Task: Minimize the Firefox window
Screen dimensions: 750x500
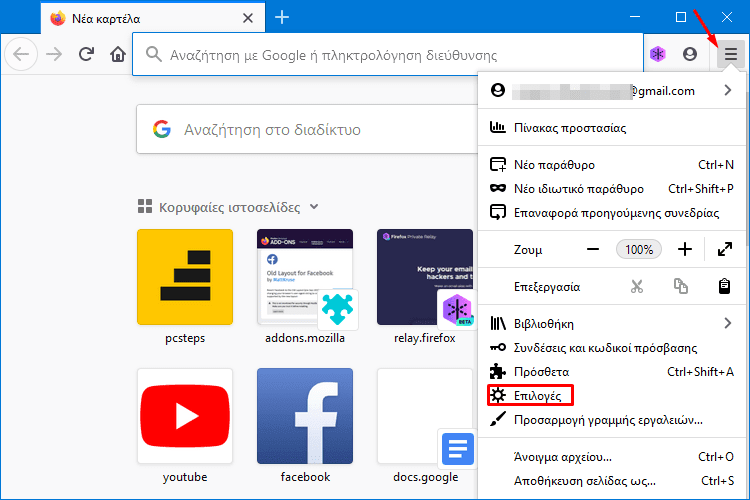Action: coord(635,17)
